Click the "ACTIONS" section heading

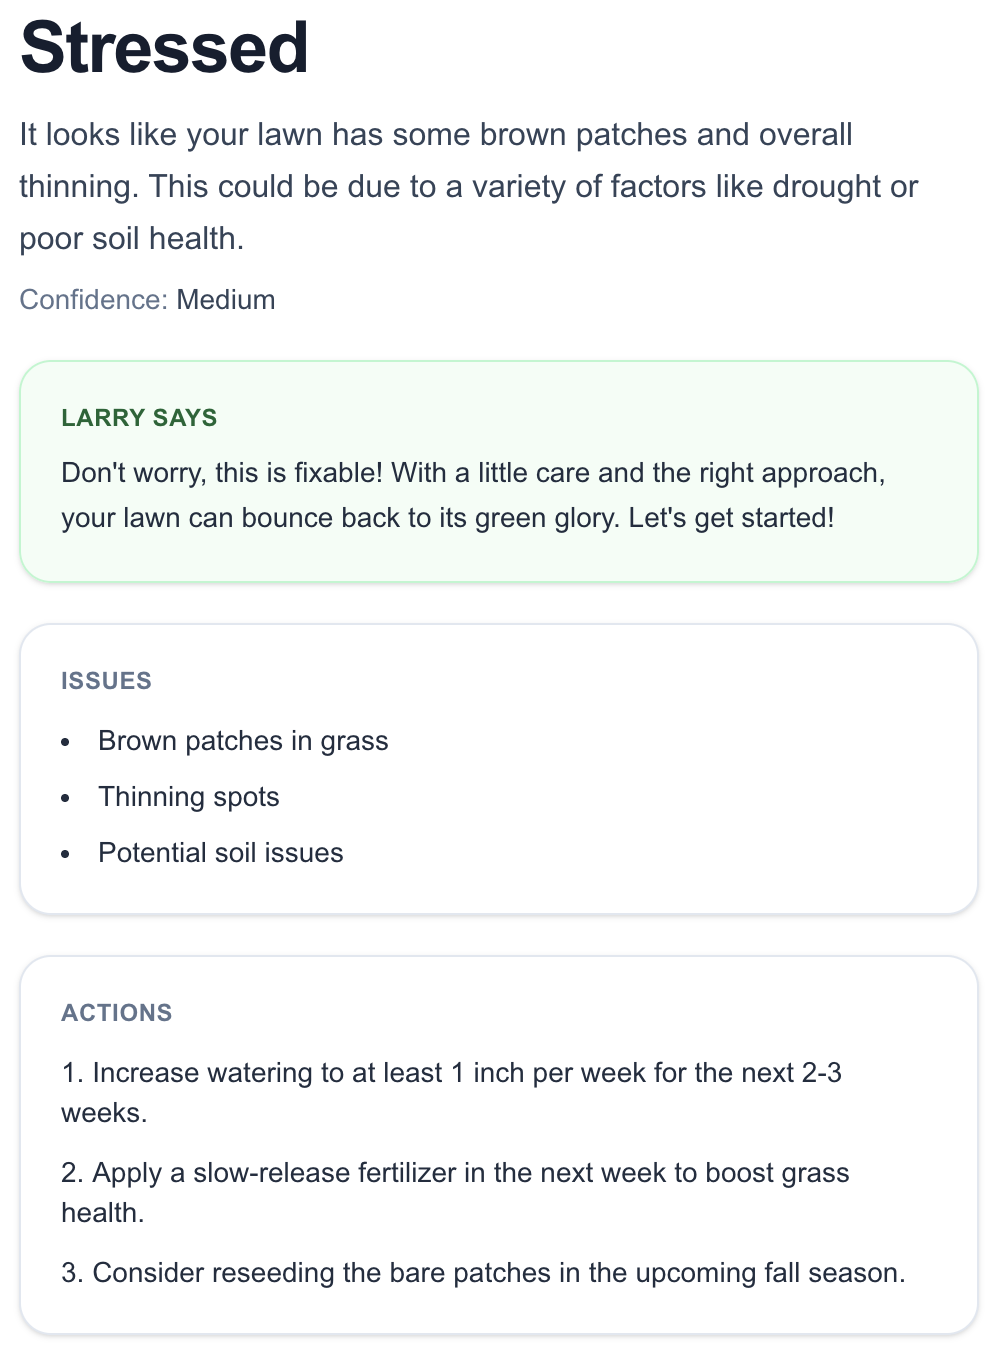pyautogui.click(x=117, y=1013)
